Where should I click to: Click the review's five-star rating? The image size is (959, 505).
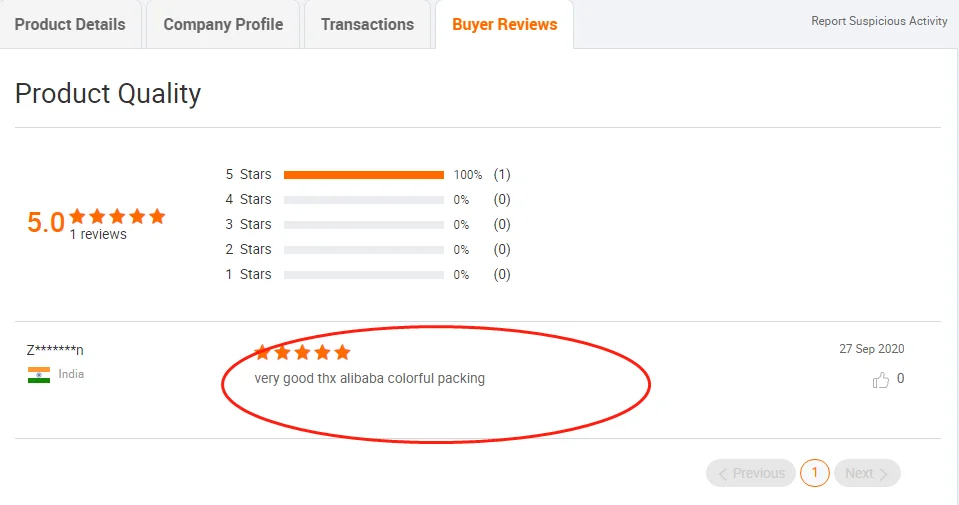[x=302, y=352]
